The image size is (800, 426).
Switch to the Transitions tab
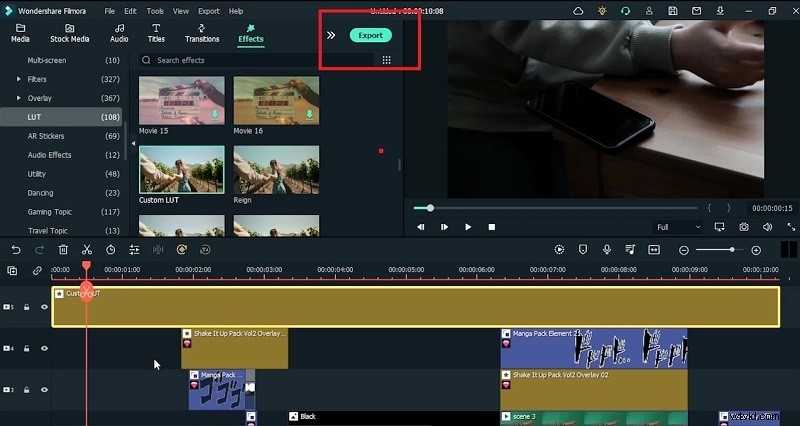(202, 33)
